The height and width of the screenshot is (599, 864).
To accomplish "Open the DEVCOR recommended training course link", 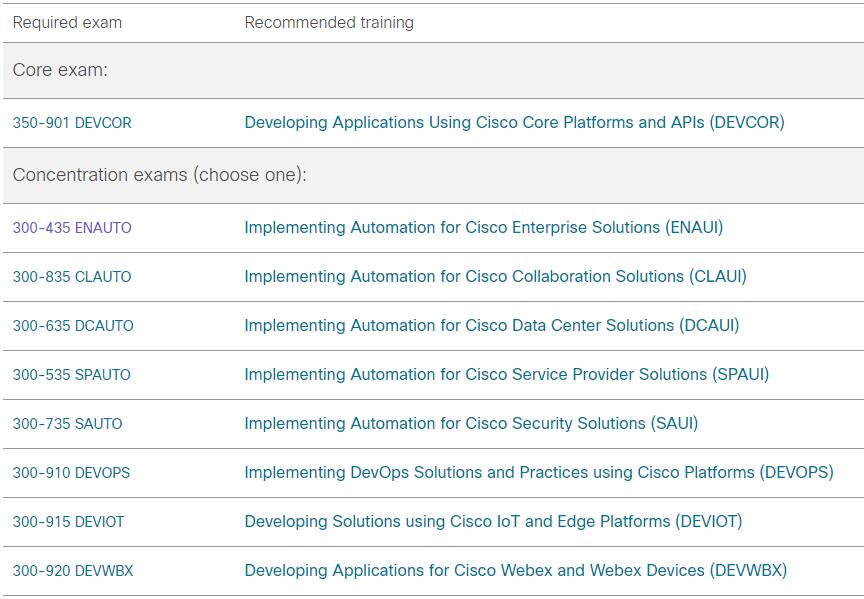I will [x=514, y=122].
